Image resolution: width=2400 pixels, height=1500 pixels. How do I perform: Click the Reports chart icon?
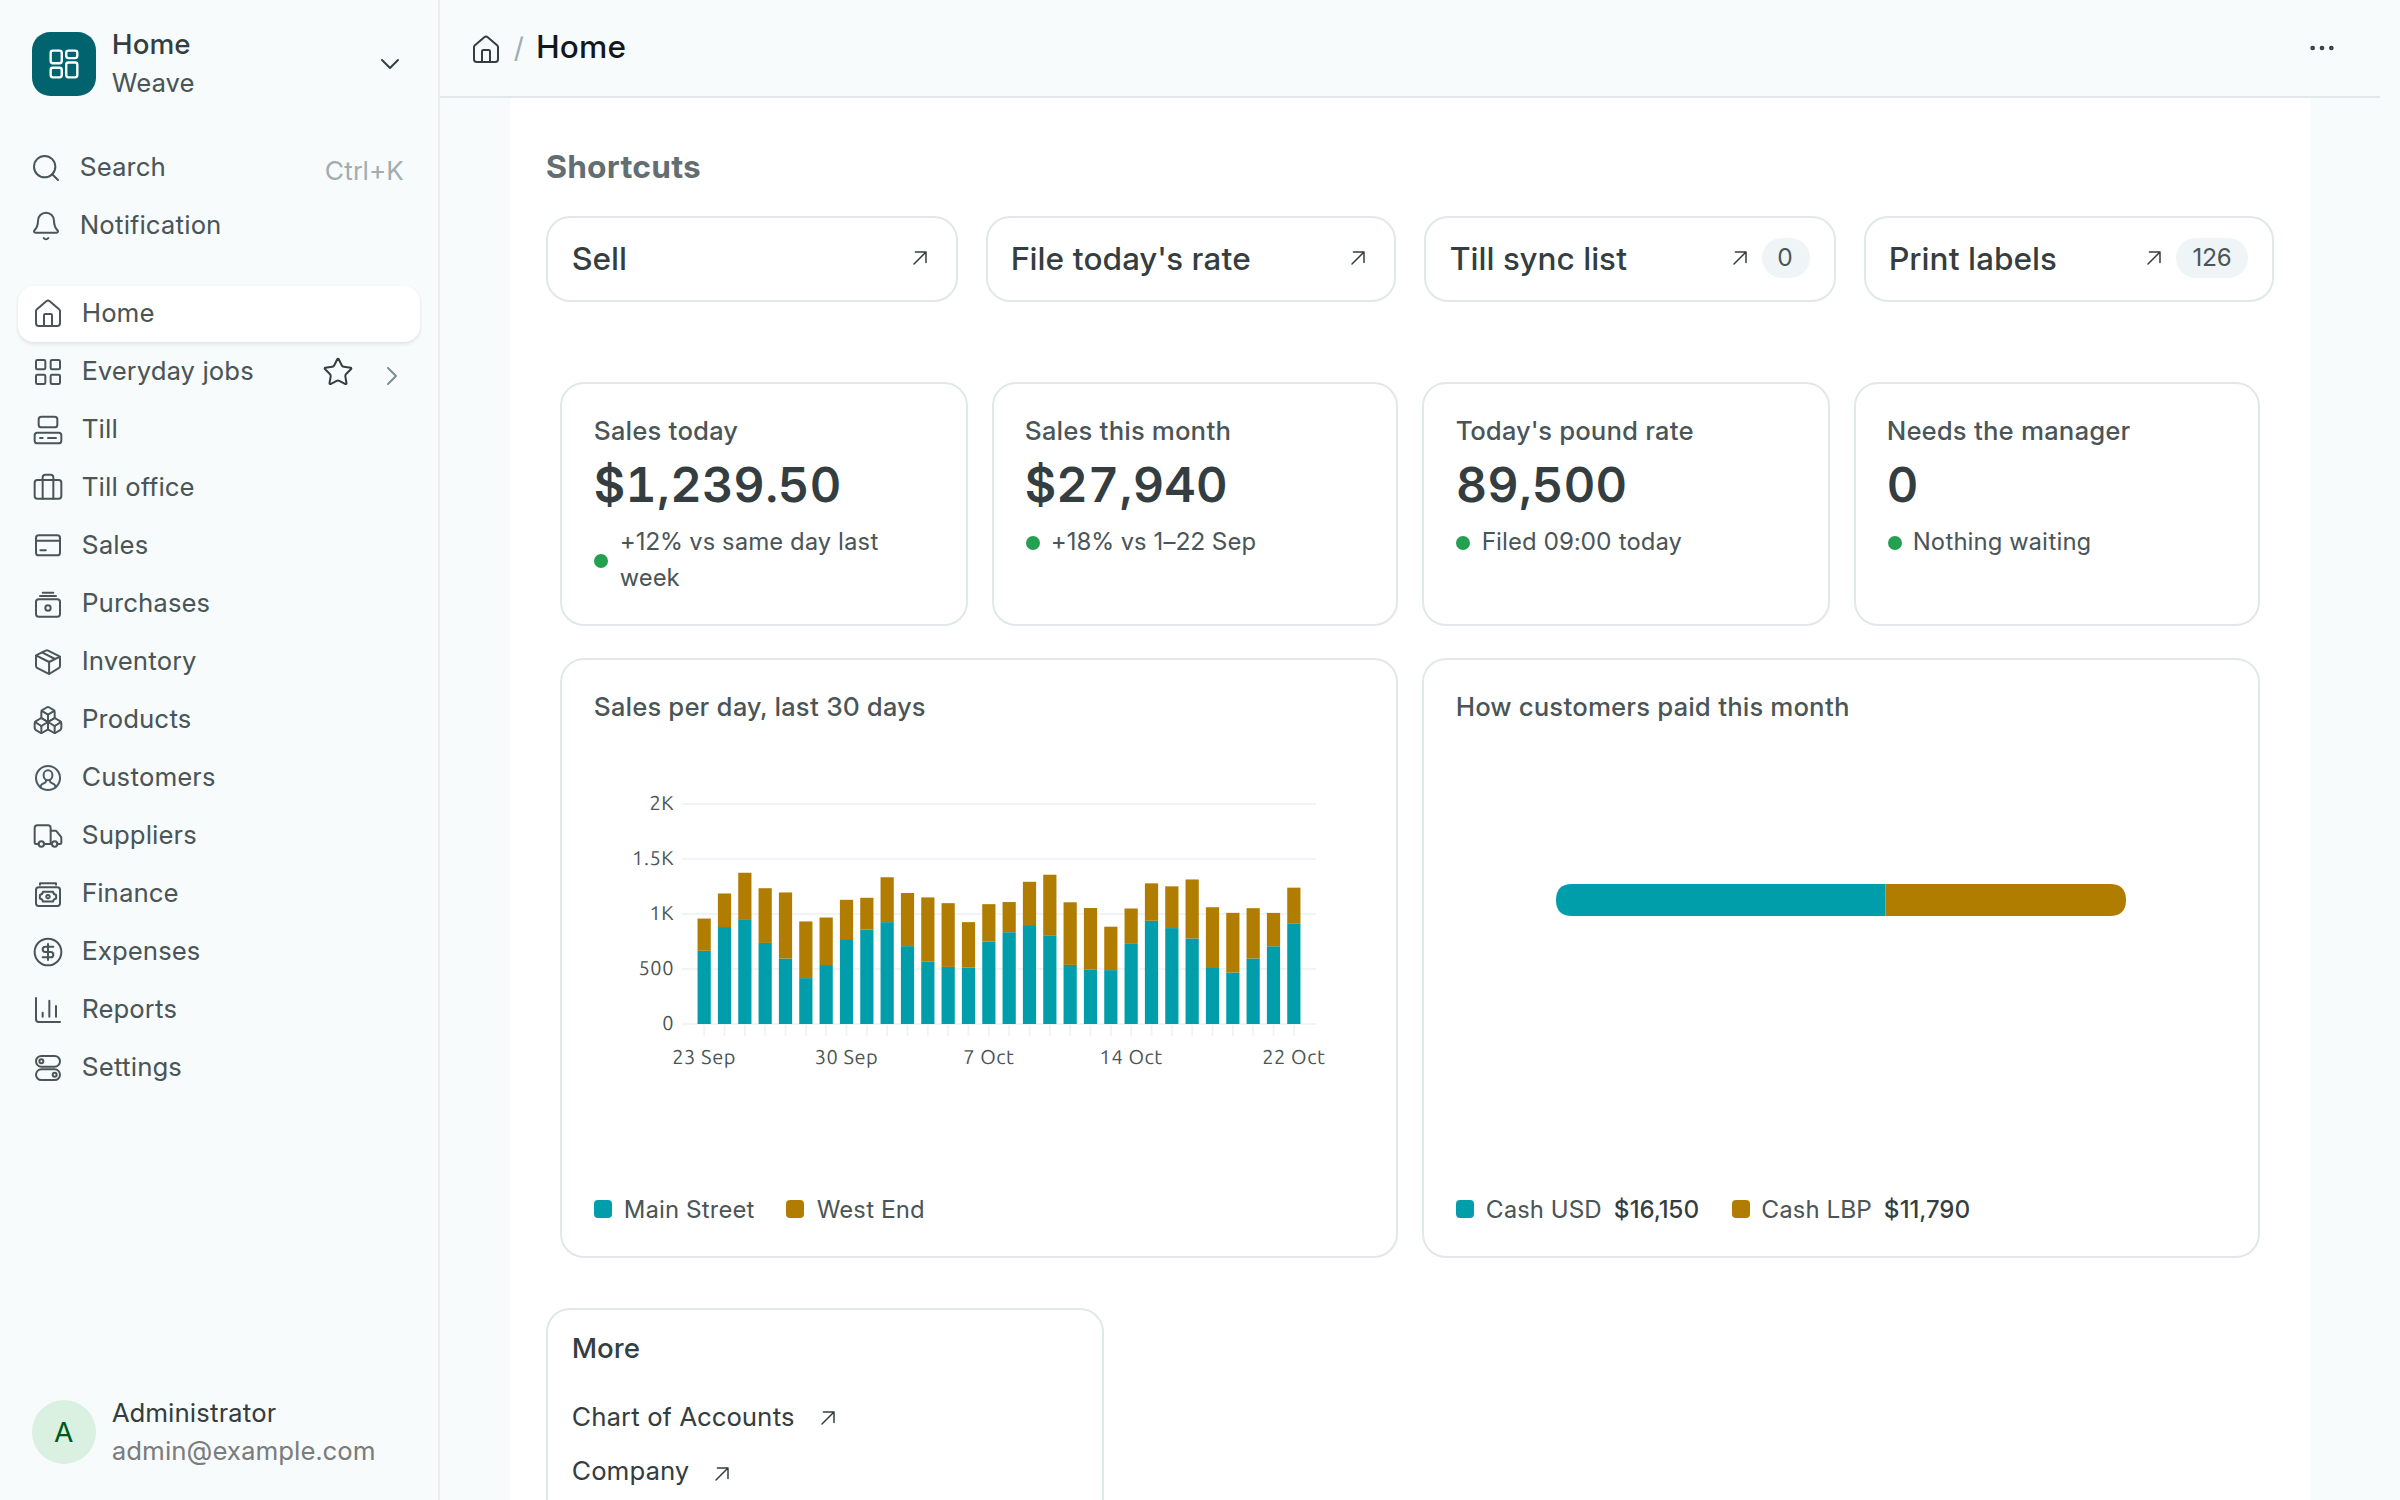[48, 1009]
